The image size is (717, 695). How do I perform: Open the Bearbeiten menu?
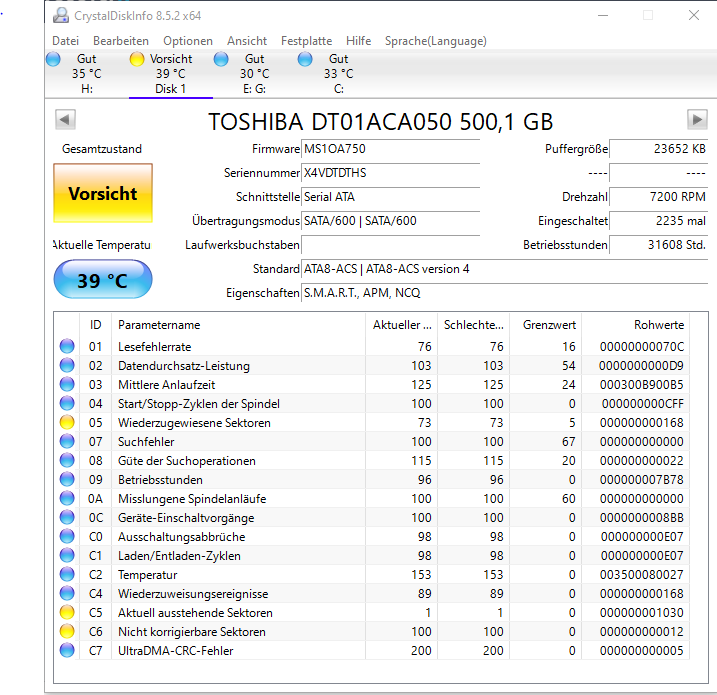[121, 41]
